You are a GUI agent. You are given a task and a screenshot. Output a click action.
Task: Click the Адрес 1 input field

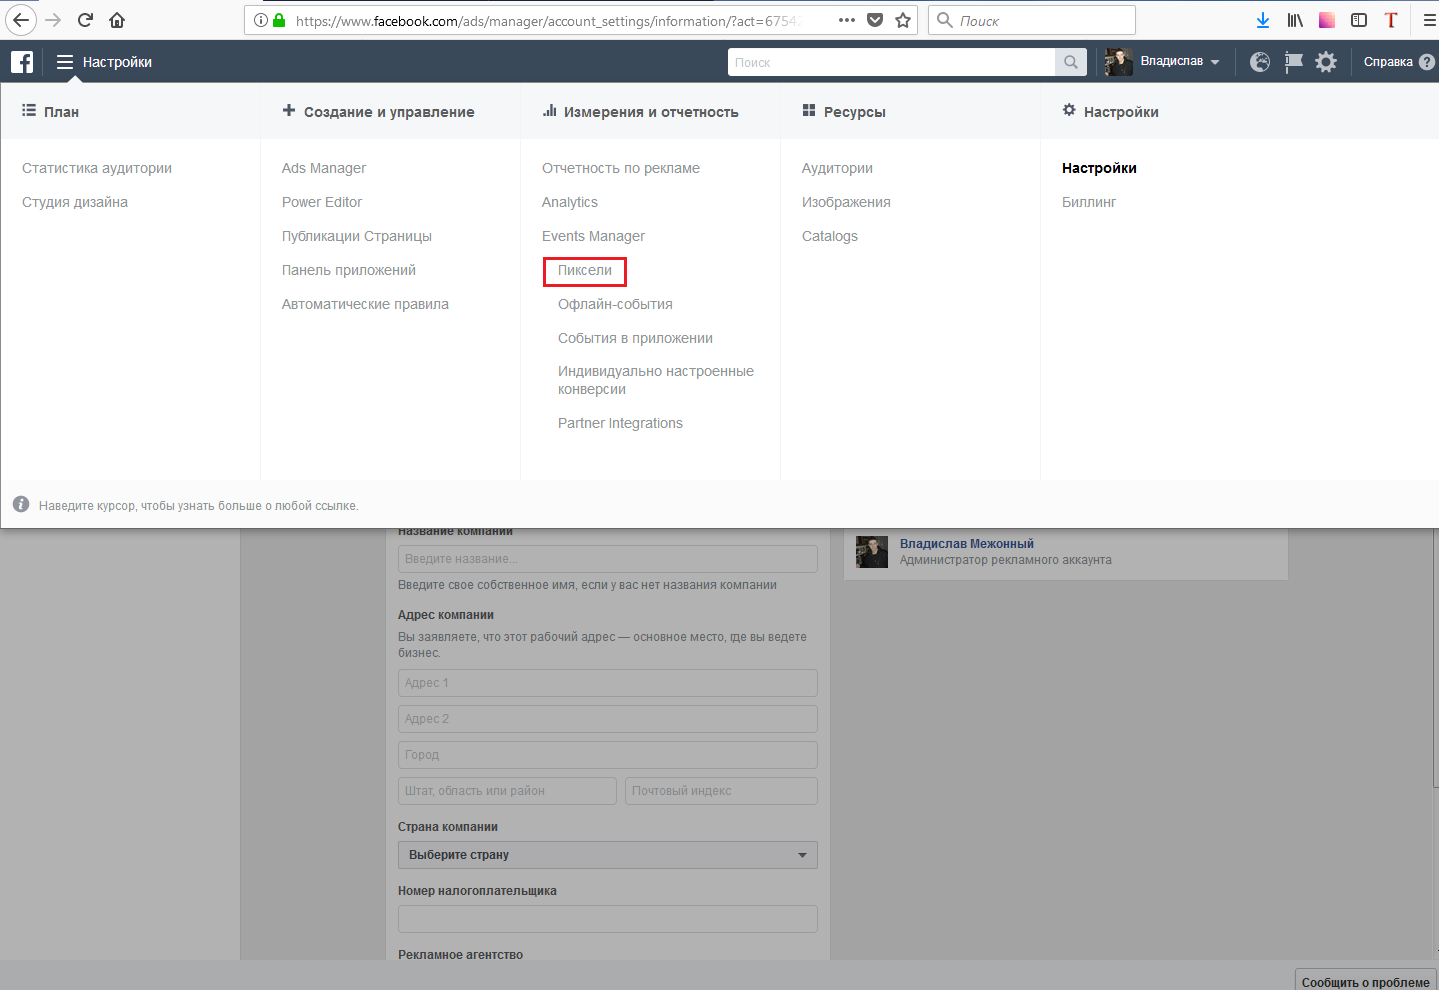coord(608,683)
